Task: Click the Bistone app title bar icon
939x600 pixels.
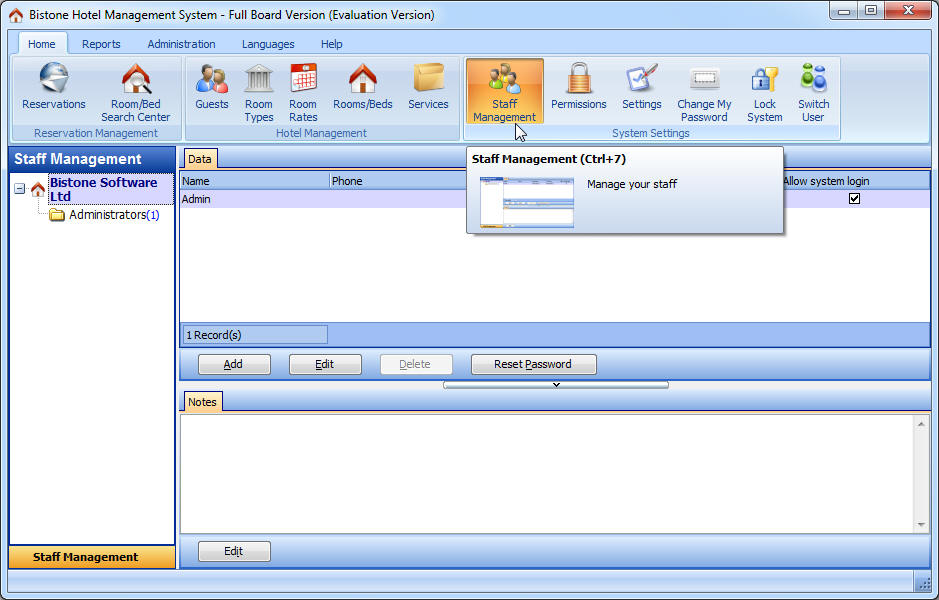Action: 16,15
